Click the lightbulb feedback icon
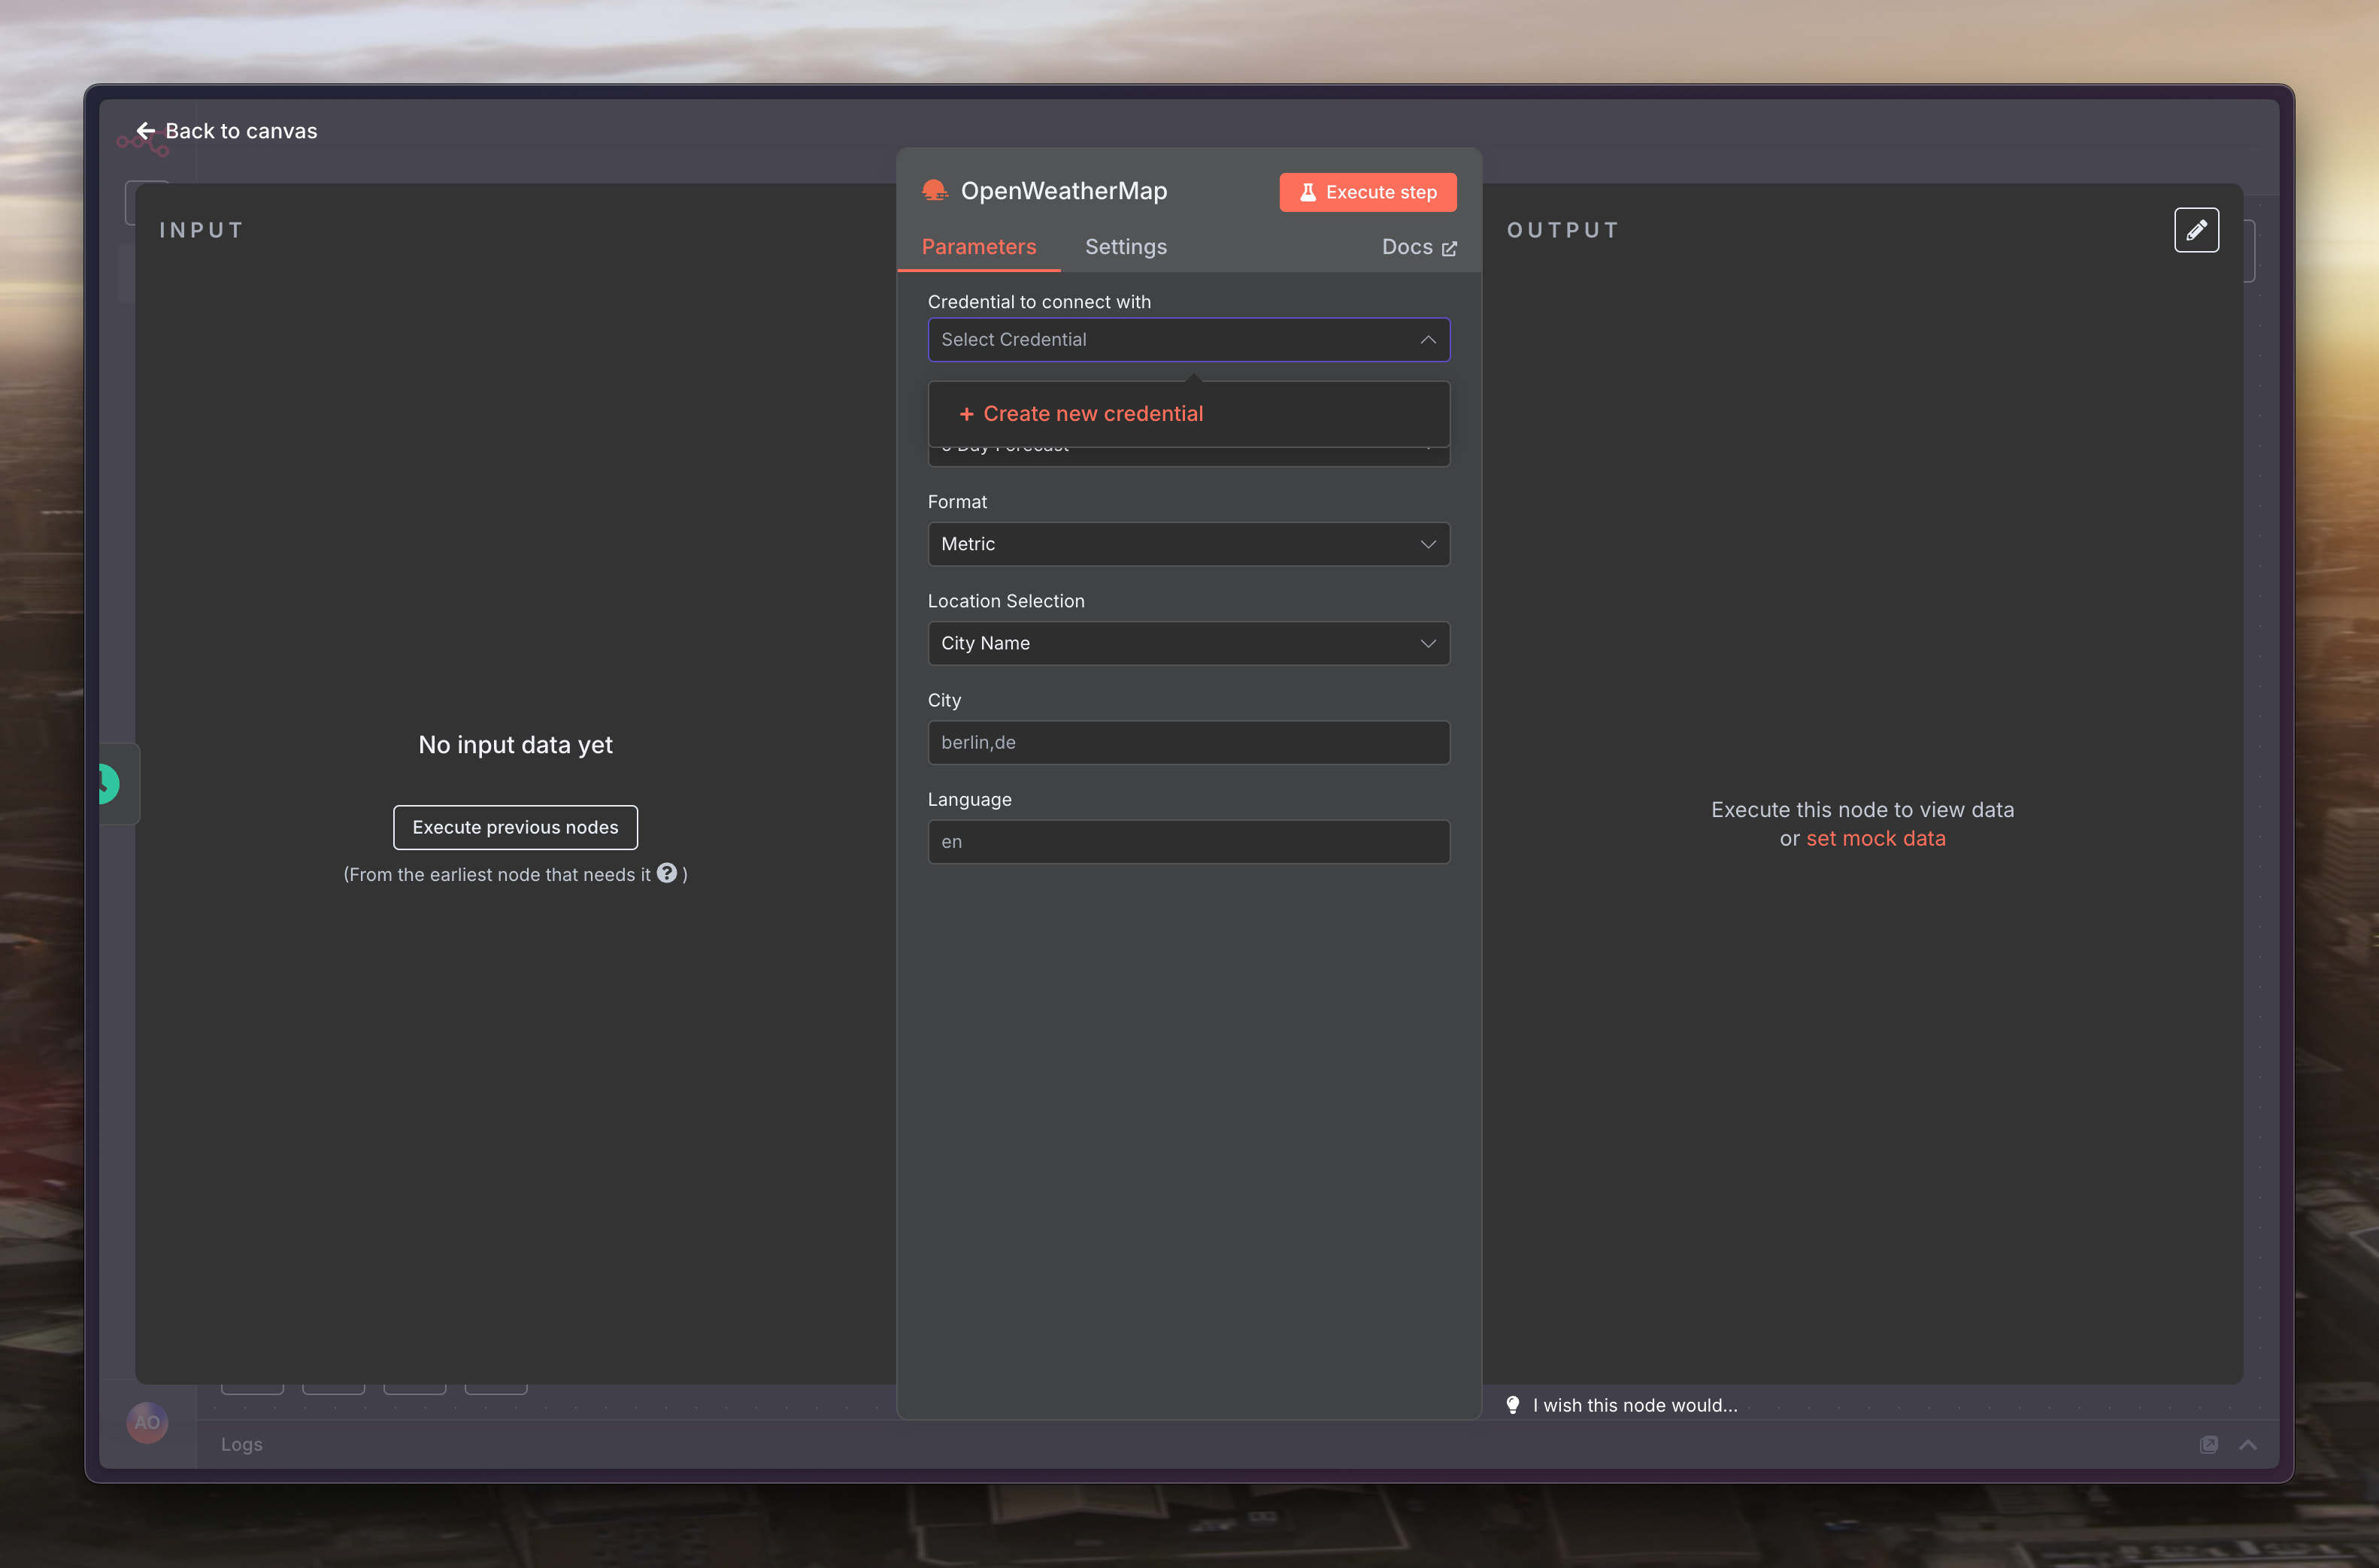 click(x=1513, y=1405)
